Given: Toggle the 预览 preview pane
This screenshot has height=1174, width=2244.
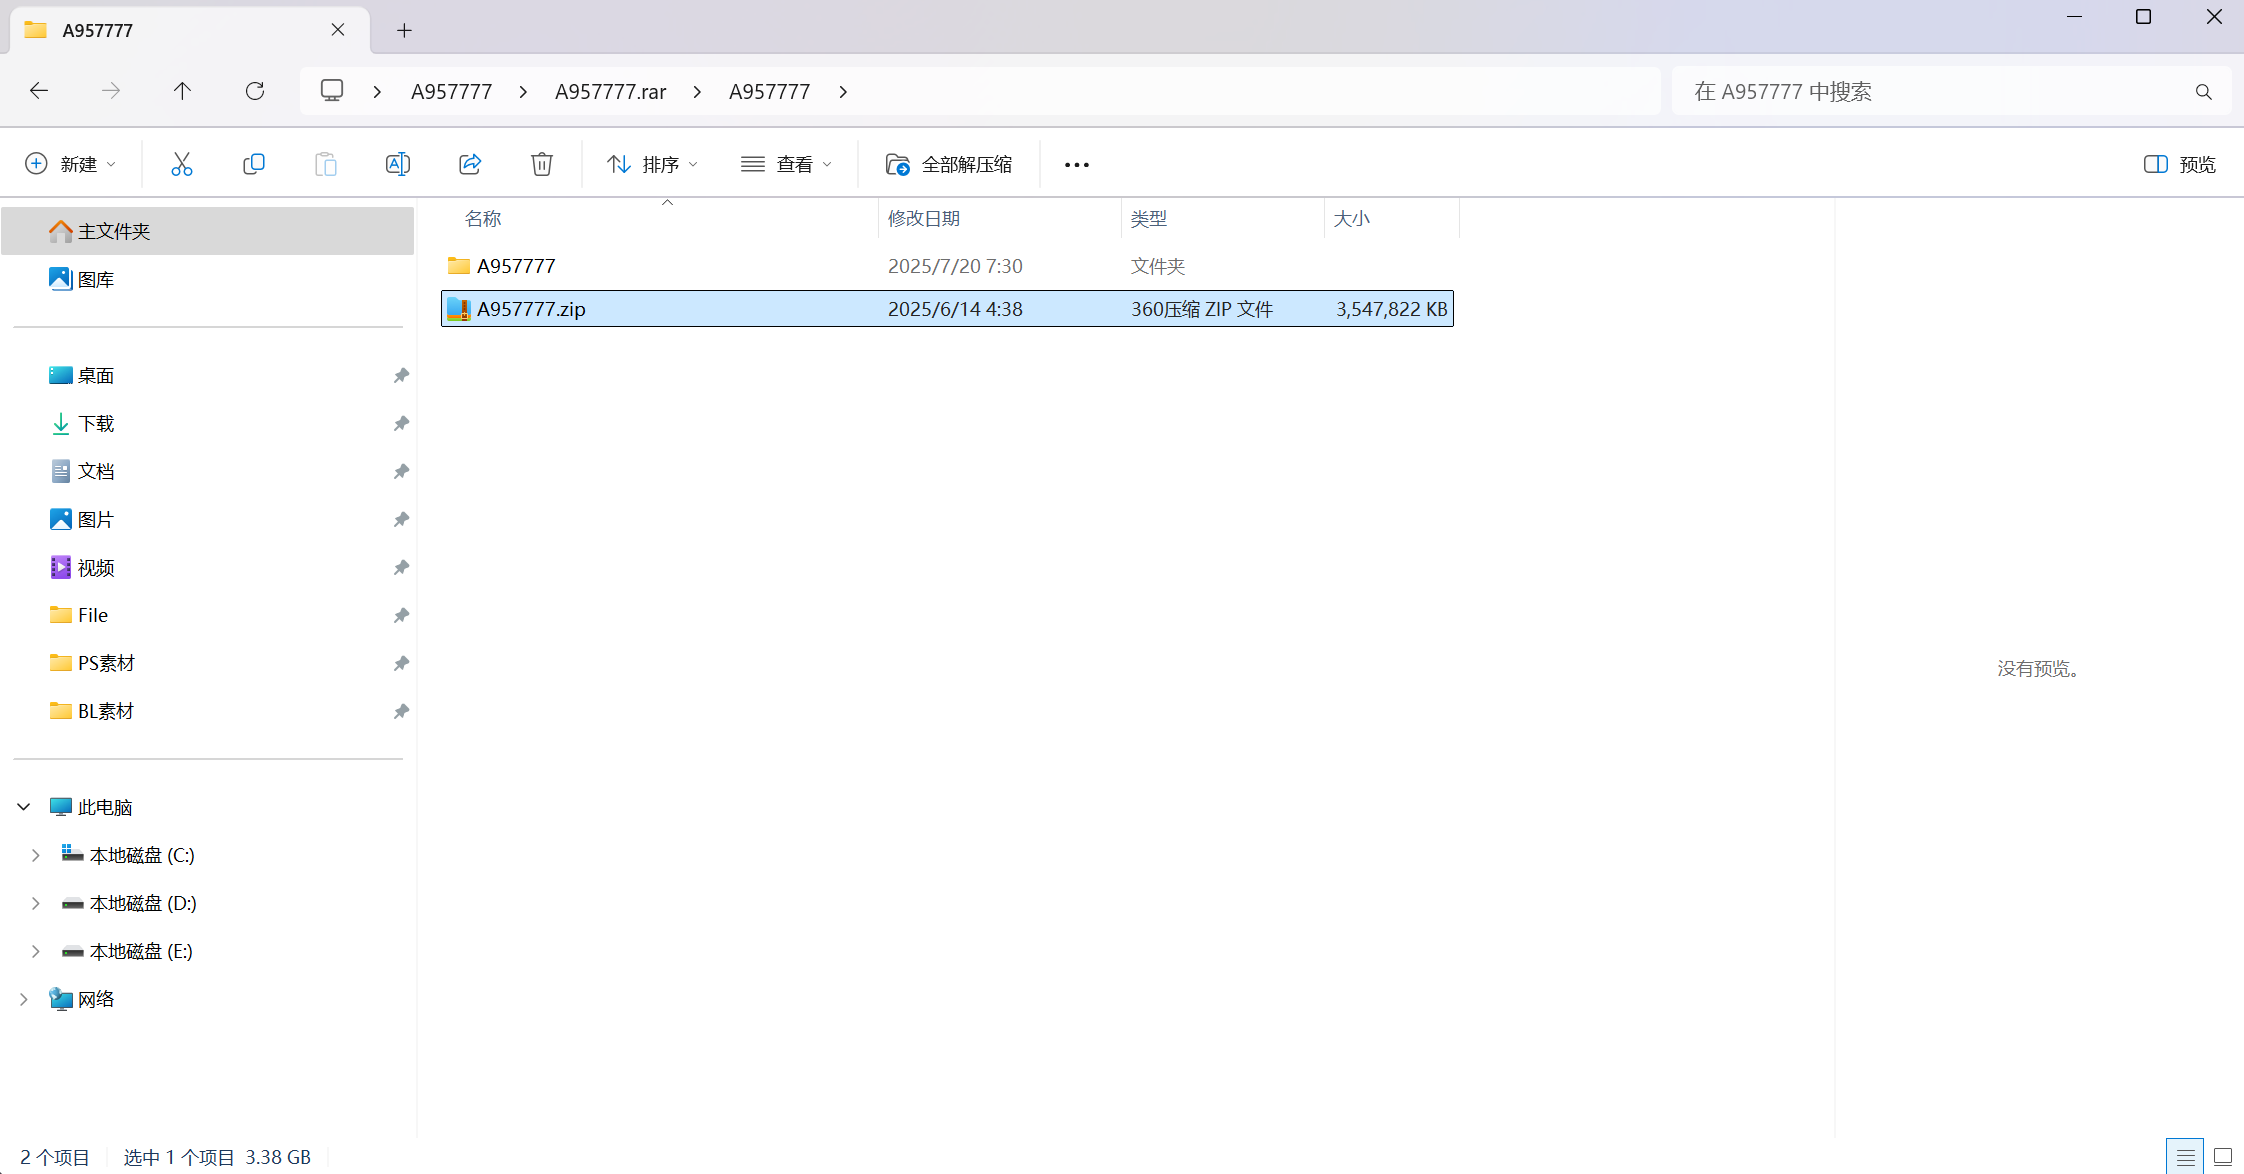Looking at the screenshot, I should [2179, 164].
